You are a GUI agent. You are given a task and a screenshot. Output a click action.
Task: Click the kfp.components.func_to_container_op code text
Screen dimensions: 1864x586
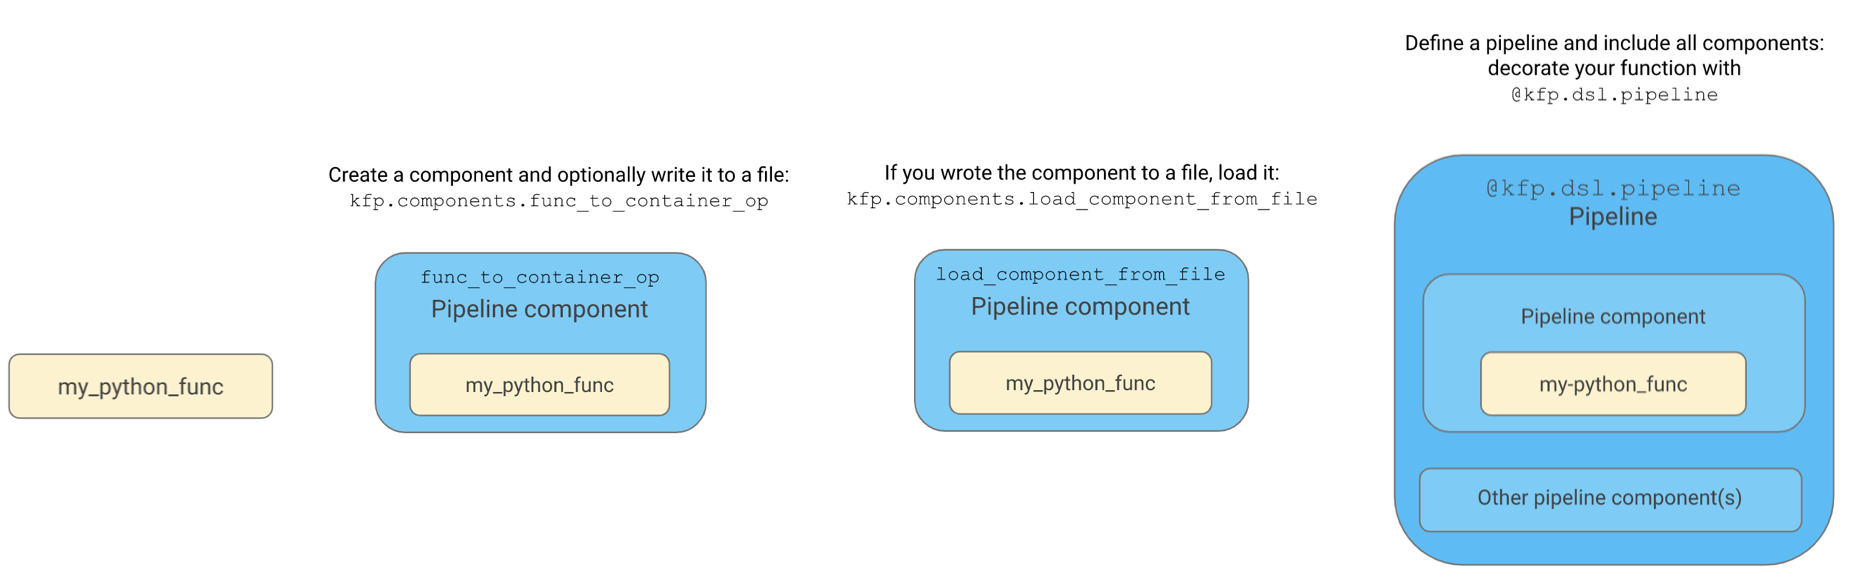pyautogui.click(x=559, y=201)
